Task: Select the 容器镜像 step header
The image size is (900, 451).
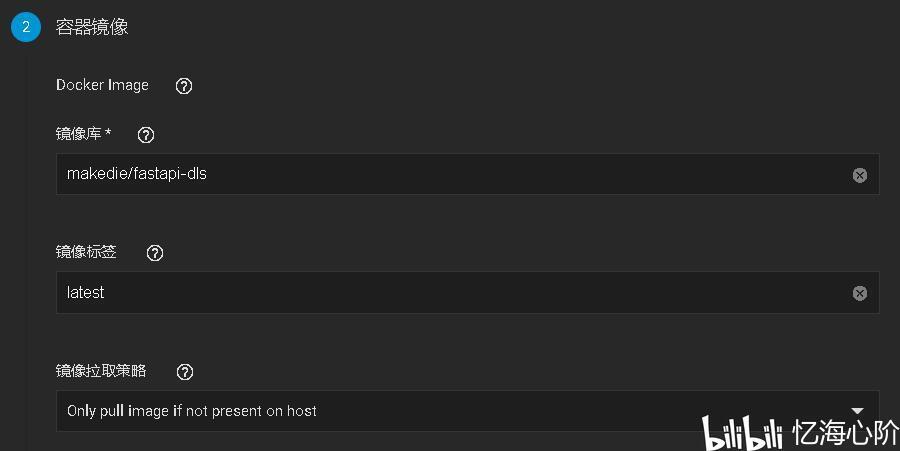Action: coord(92,27)
